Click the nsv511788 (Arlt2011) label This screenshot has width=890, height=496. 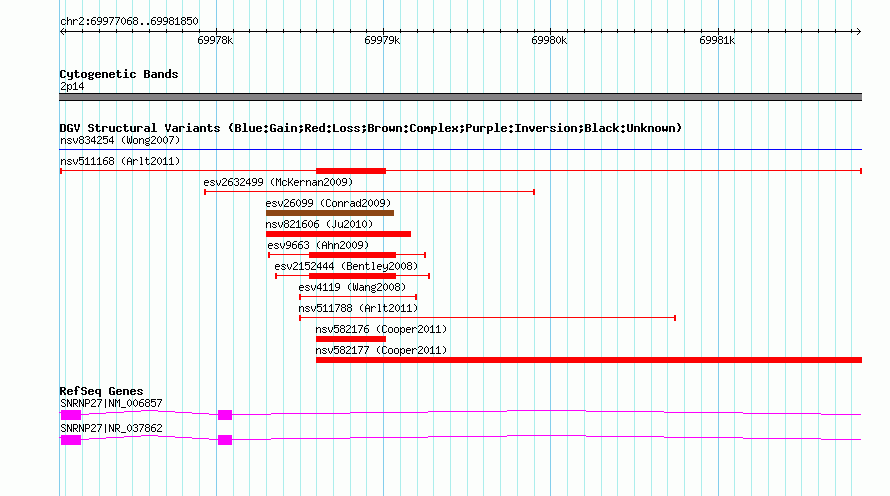(358, 308)
